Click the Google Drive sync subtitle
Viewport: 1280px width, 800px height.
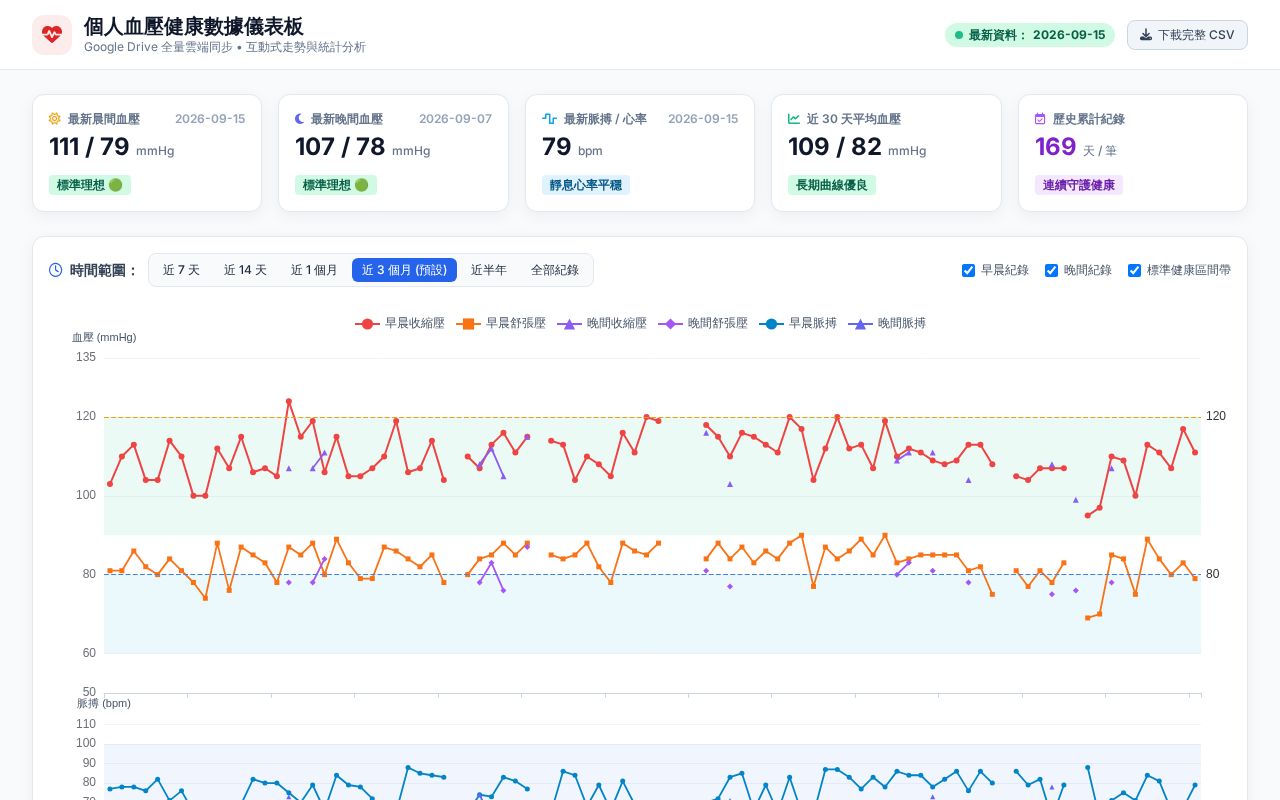(225, 47)
